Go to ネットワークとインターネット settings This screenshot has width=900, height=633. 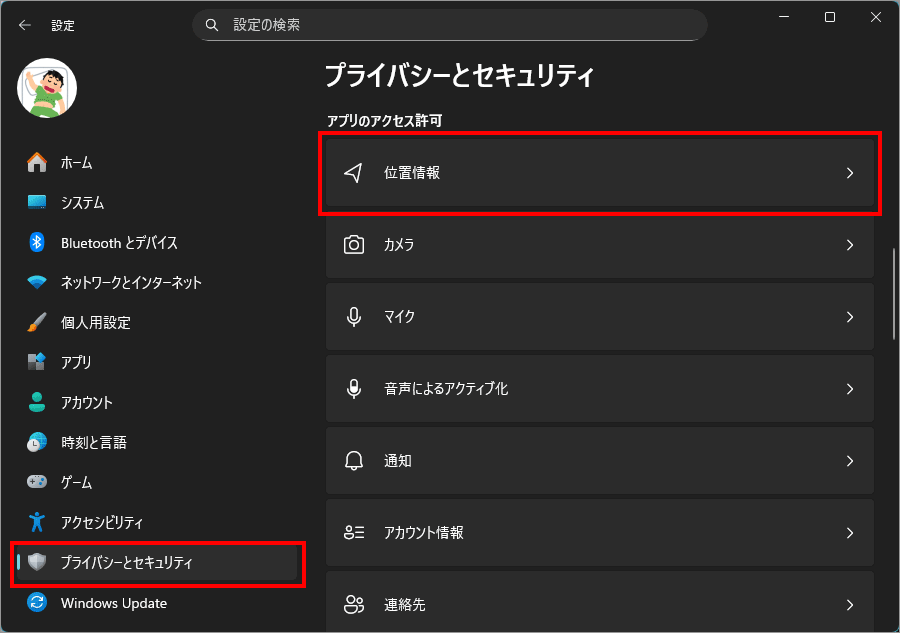coord(130,283)
